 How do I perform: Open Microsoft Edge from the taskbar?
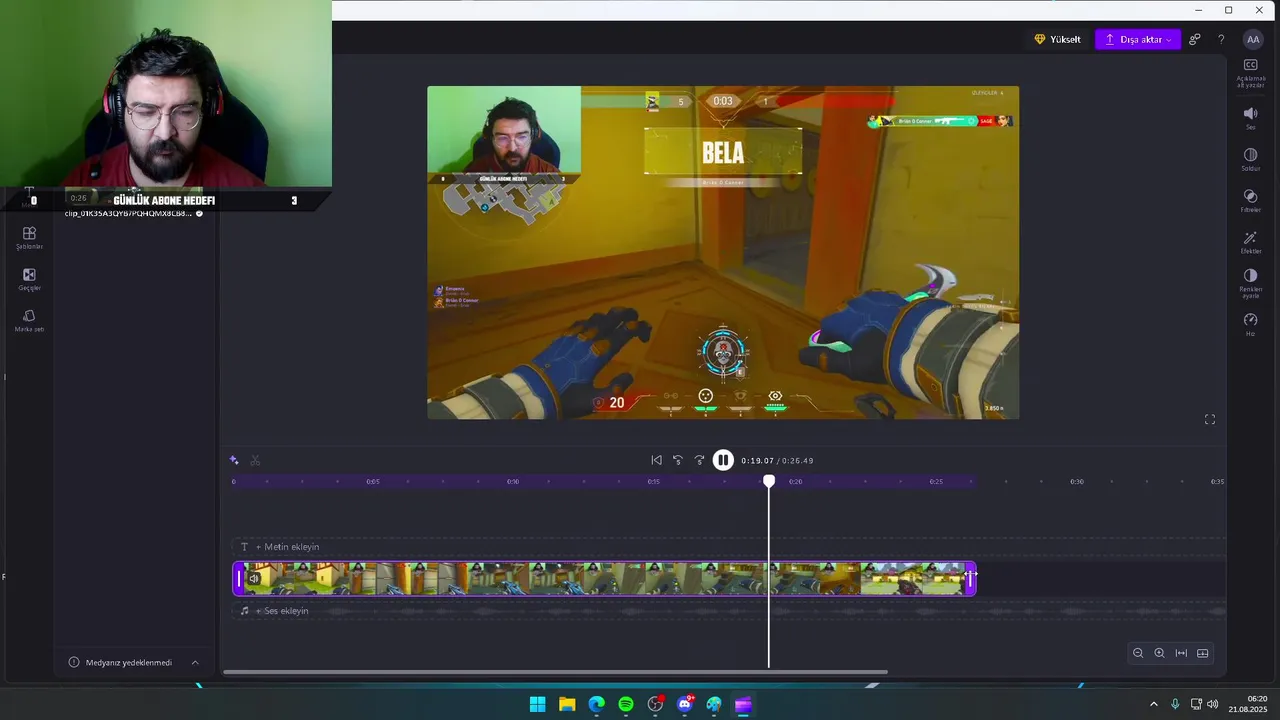(x=596, y=705)
